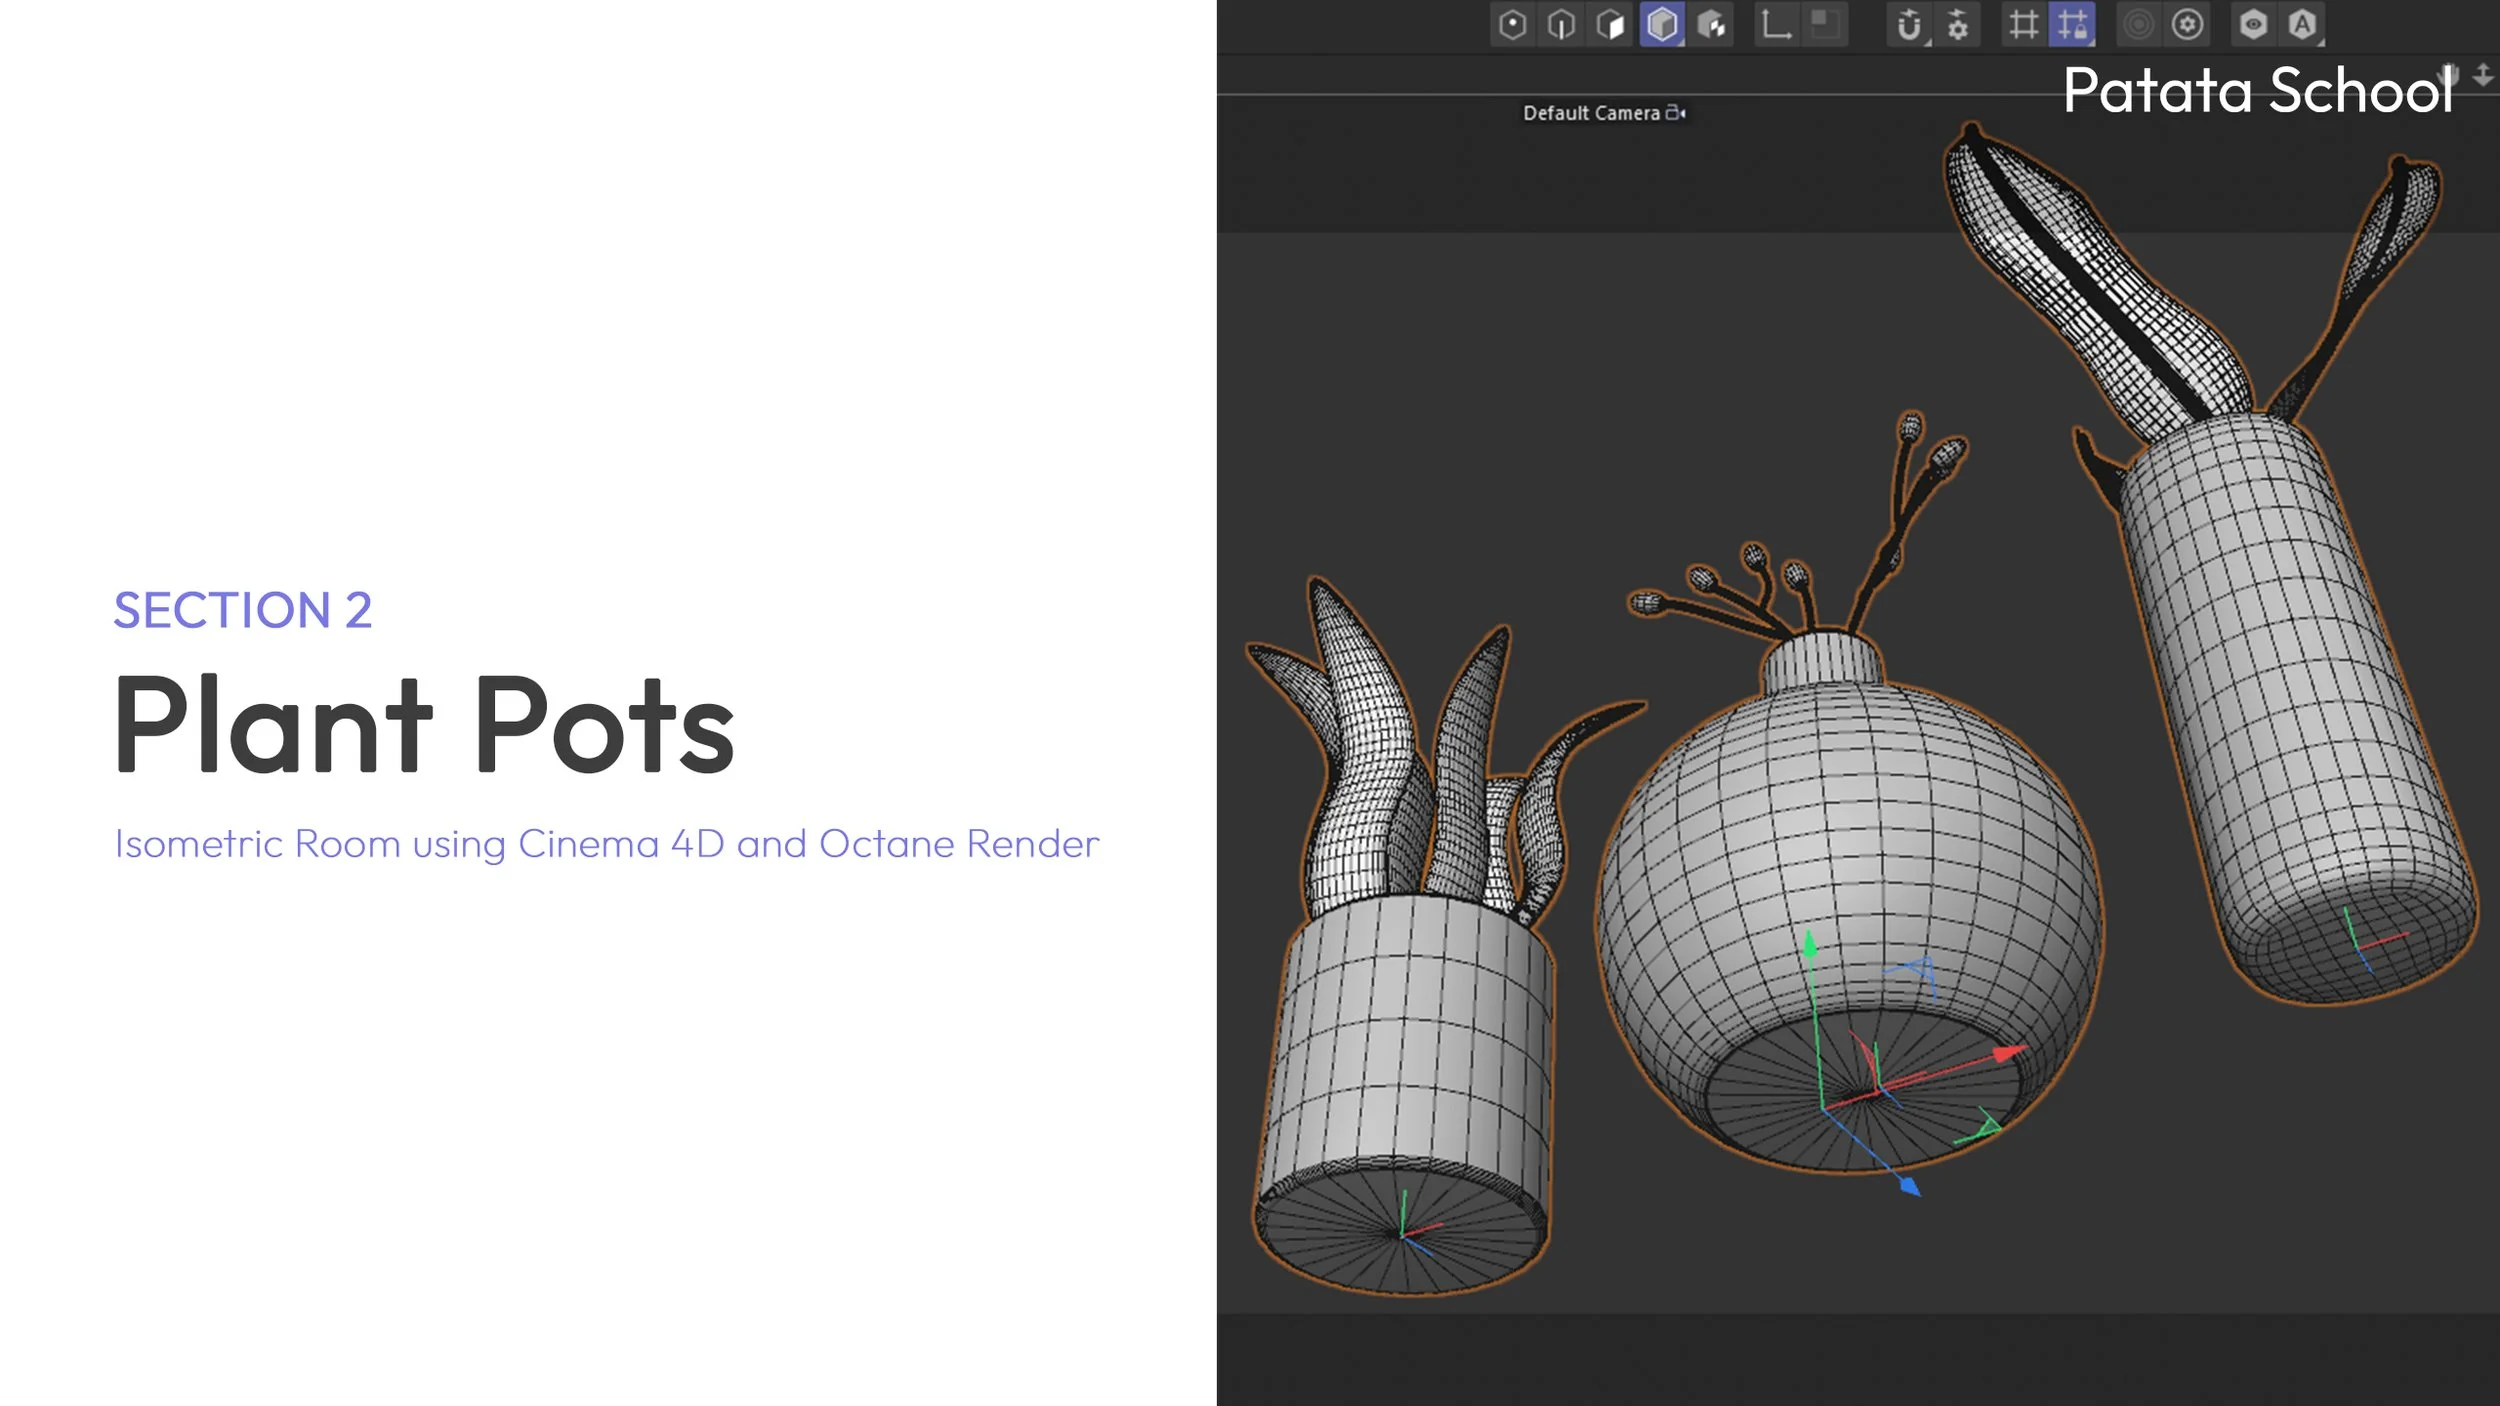Toggle the magnet Enable Snap button

[x=1908, y=26]
